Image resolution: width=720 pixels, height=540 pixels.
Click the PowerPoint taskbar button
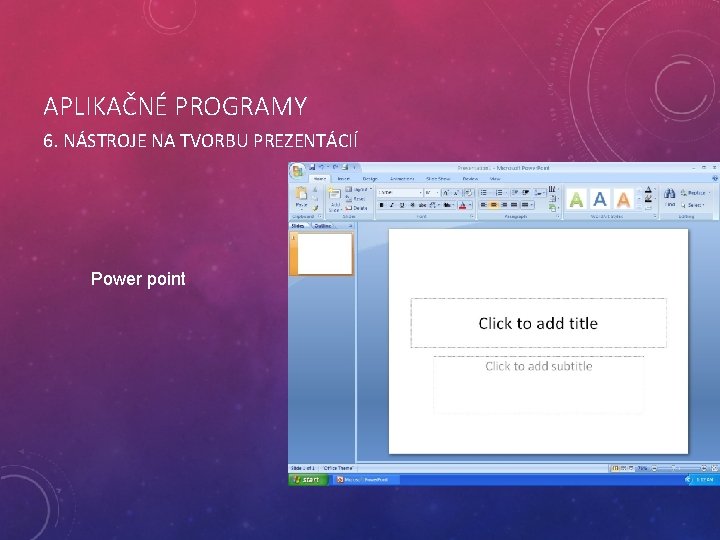coord(366,479)
